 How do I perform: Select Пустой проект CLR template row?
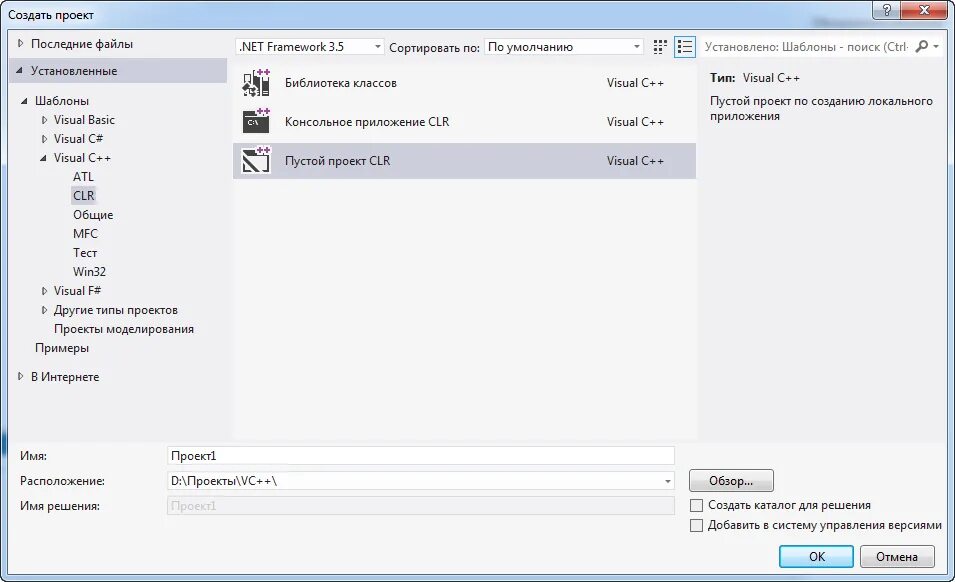click(x=464, y=161)
